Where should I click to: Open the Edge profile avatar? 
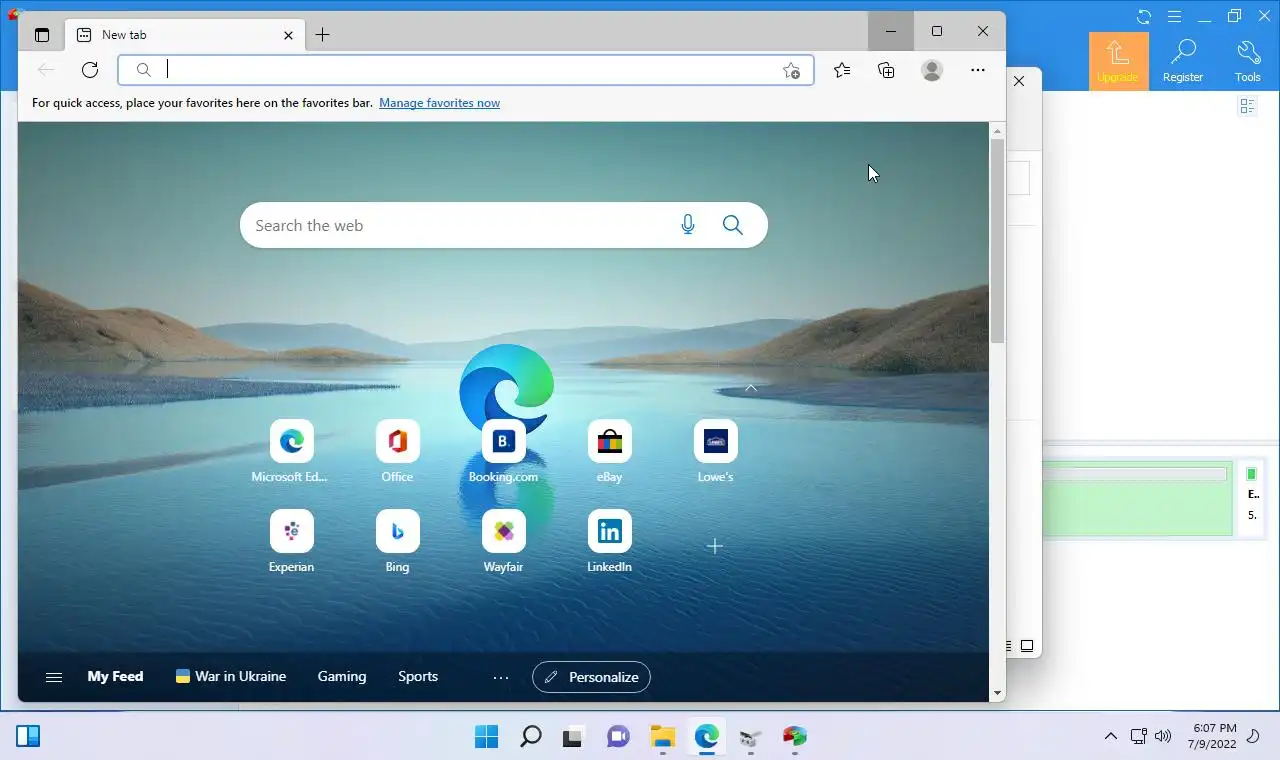point(932,70)
